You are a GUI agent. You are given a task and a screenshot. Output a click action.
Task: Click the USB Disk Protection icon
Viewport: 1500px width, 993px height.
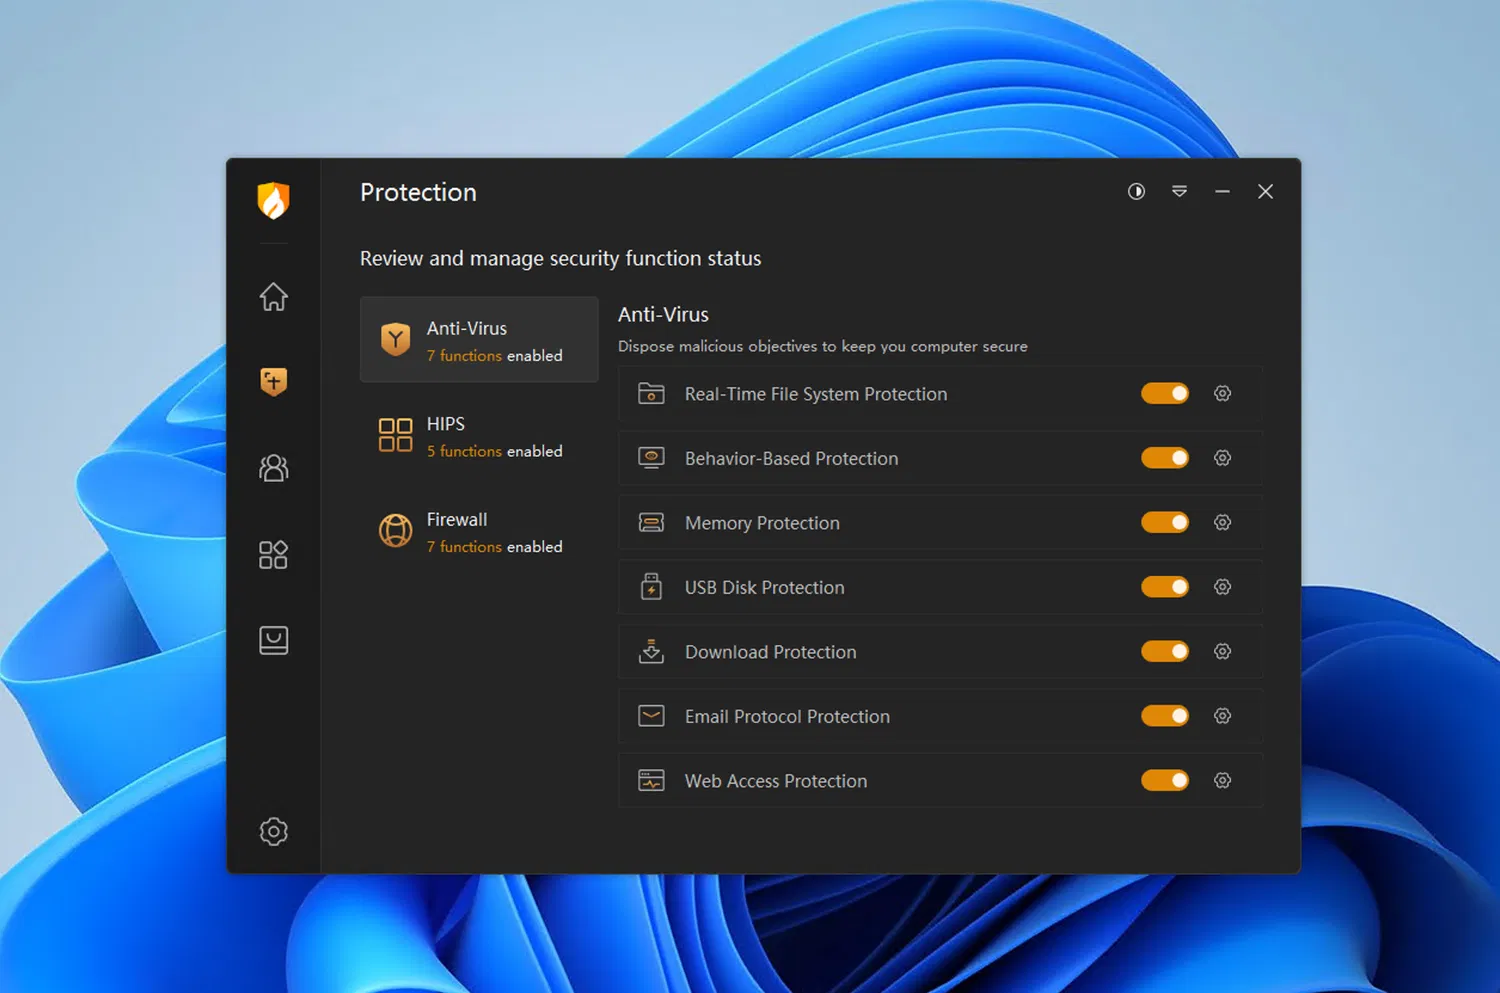tap(651, 587)
